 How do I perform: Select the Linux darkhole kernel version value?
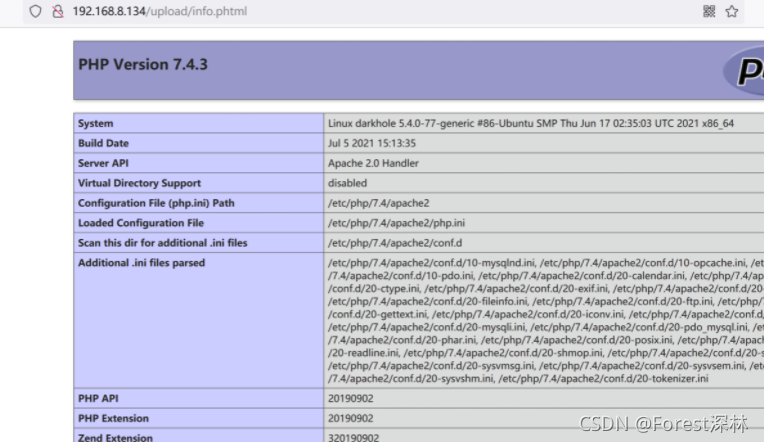point(531,123)
